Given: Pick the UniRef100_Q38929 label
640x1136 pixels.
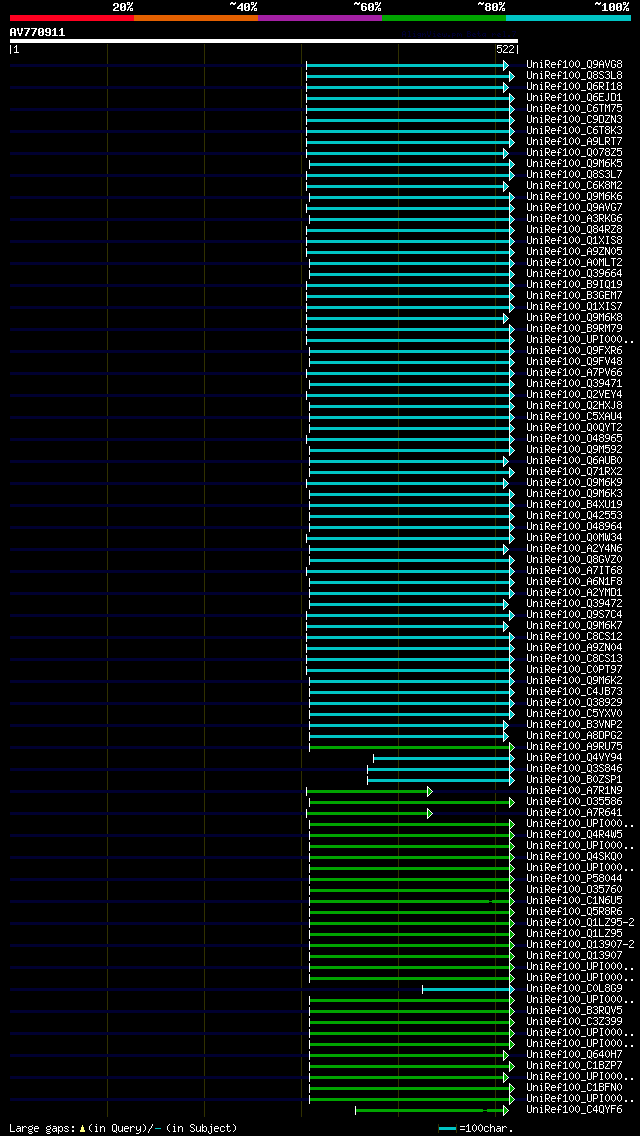Looking at the screenshot, I should 574,702.
